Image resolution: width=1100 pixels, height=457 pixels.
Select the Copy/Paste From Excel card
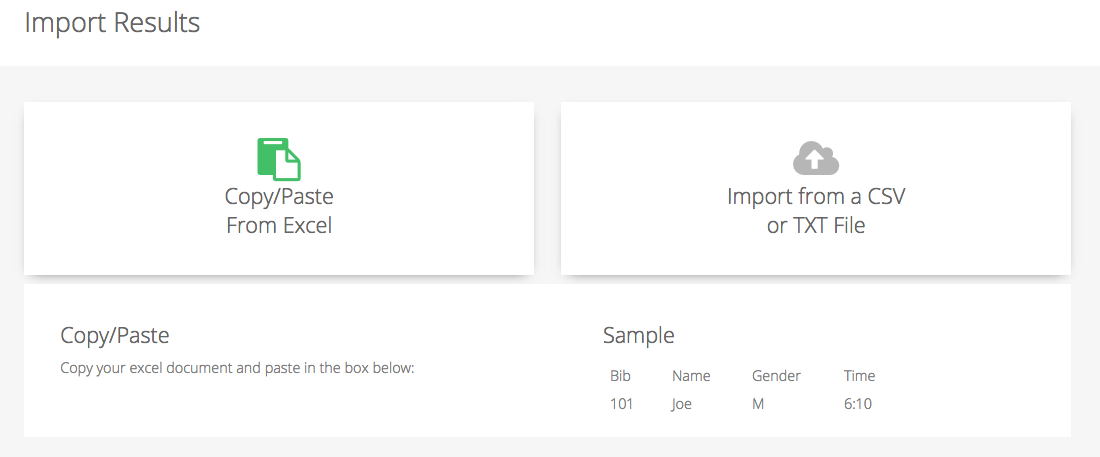279,188
